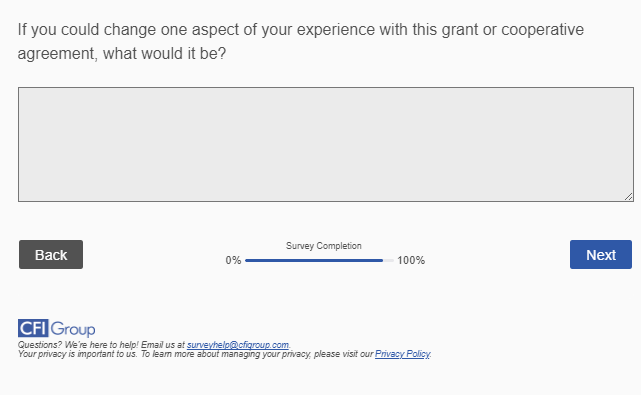Click the question text about changing one aspect
Viewport: 641px width, 395px height.
click(x=300, y=41)
